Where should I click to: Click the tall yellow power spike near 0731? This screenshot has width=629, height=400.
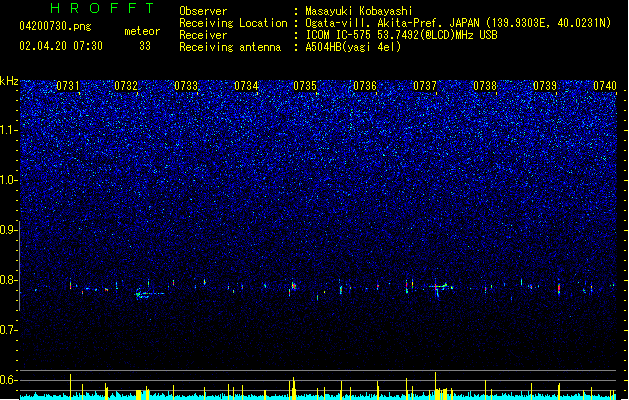(x=71, y=387)
